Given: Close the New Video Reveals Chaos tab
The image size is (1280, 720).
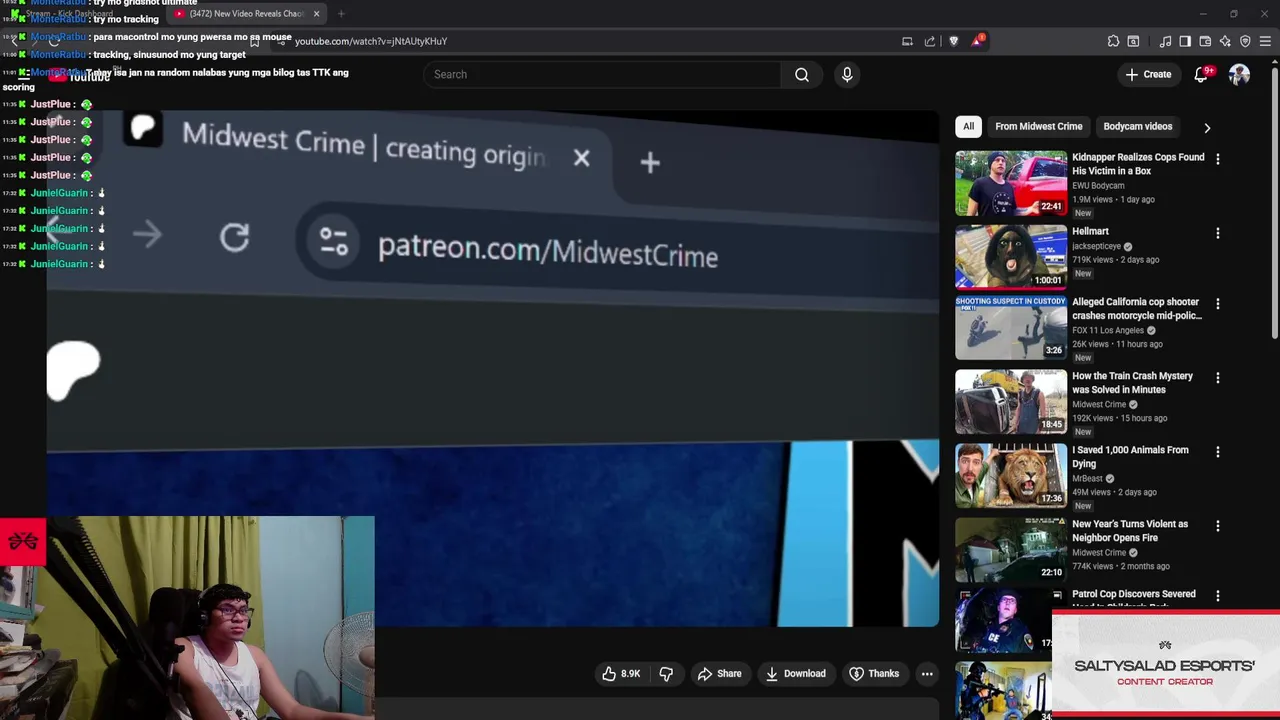Looking at the screenshot, I should 316,14.
